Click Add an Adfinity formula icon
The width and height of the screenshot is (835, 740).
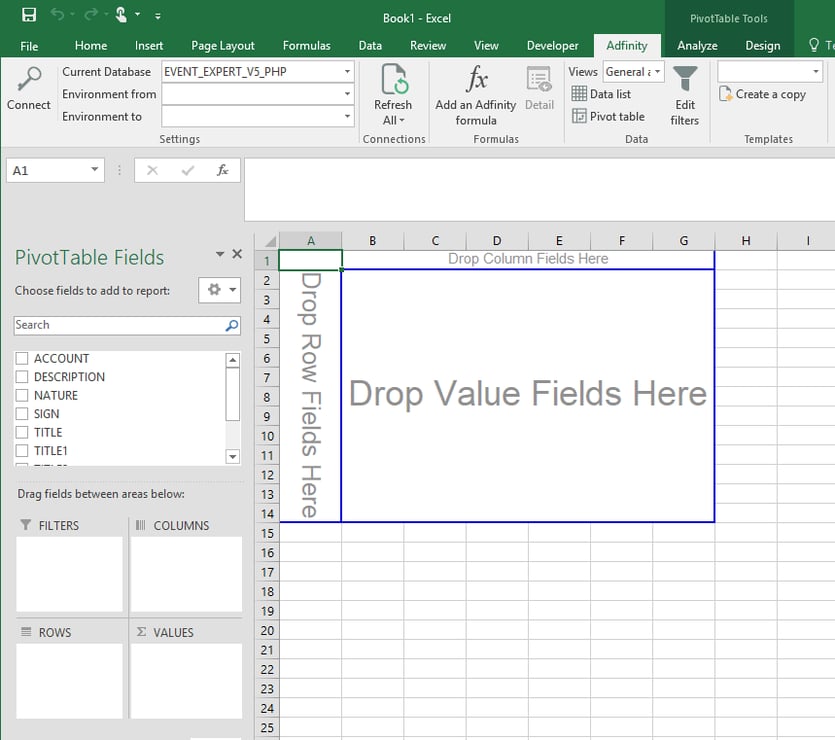[x=476, y=81]
